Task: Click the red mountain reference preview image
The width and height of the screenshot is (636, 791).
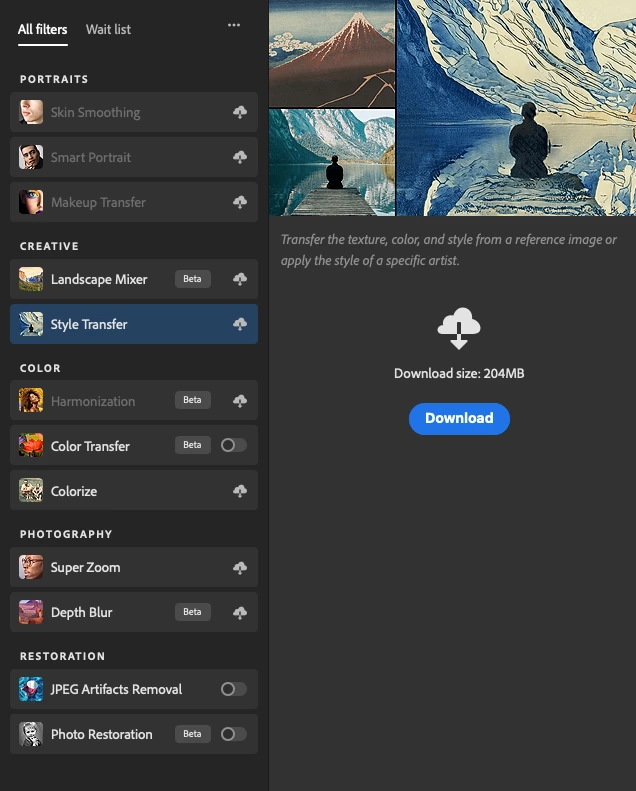Action: [332, 53]
